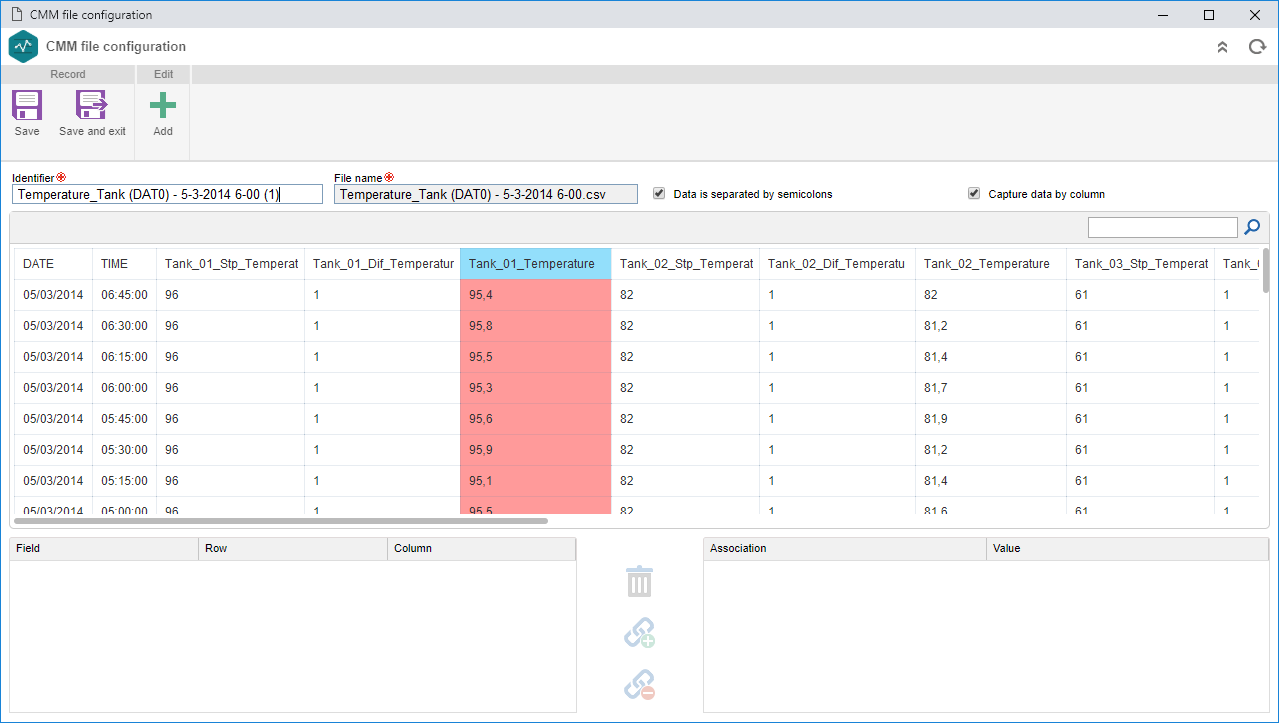
Task: Click the green Add plus icon
Action: 162,105
